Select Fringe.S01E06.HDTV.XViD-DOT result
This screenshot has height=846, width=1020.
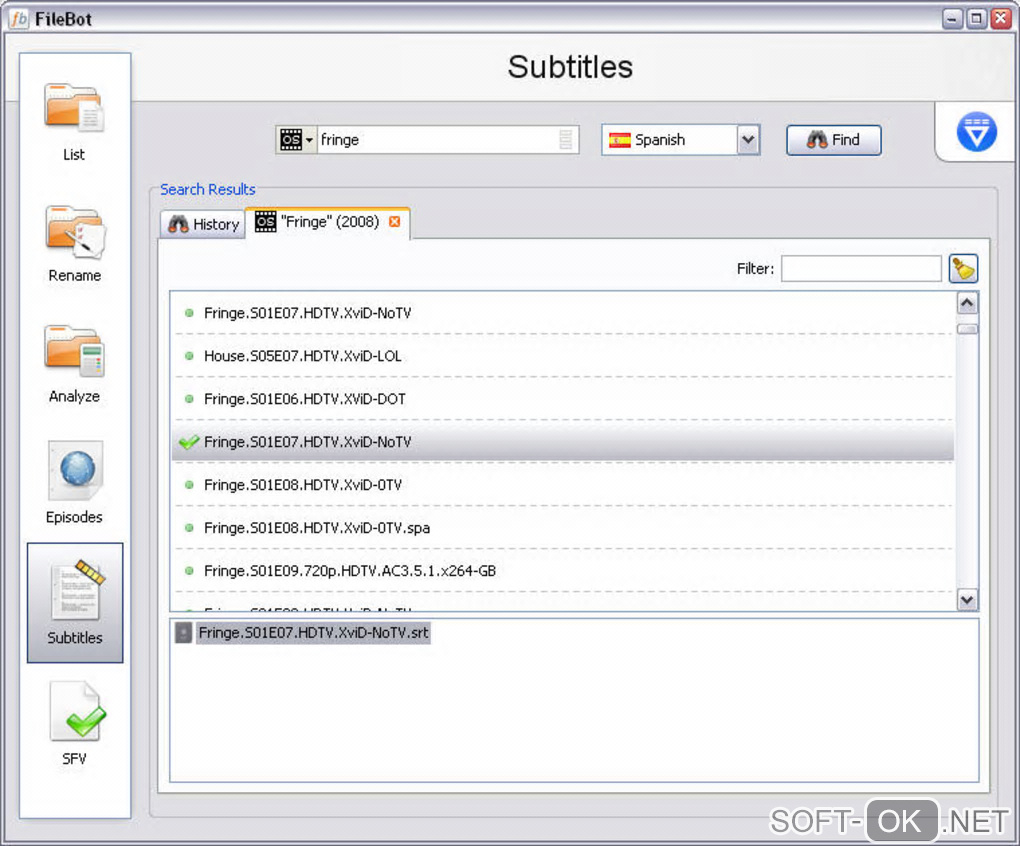[563, 399]
